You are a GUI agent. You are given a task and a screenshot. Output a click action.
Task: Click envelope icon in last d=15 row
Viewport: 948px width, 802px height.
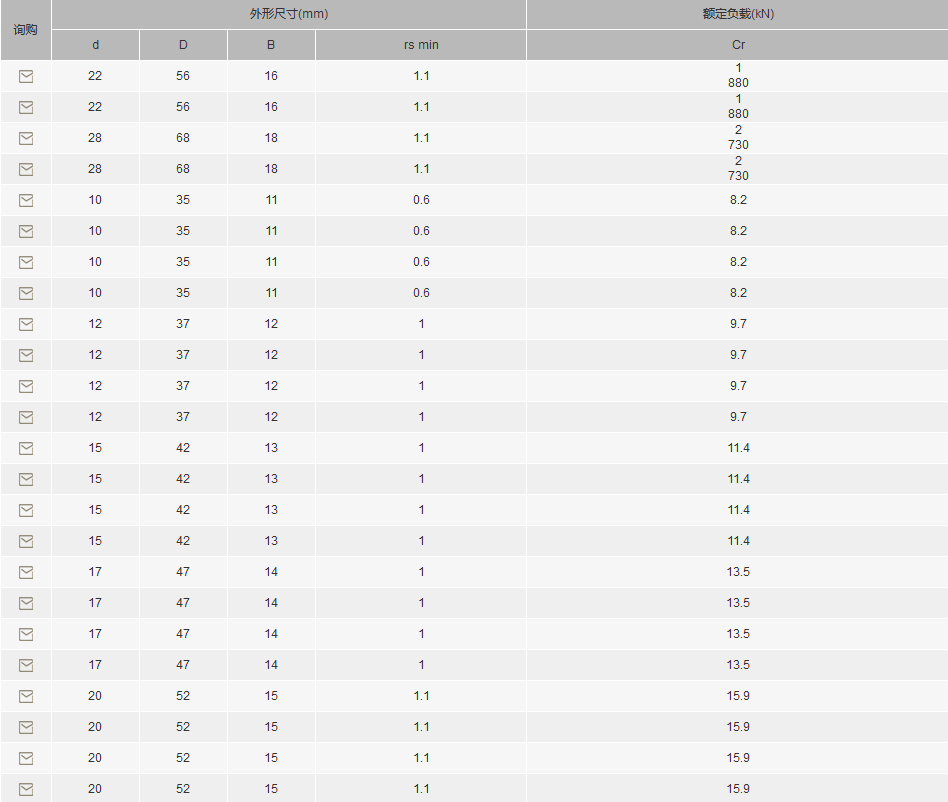[26, 541]
